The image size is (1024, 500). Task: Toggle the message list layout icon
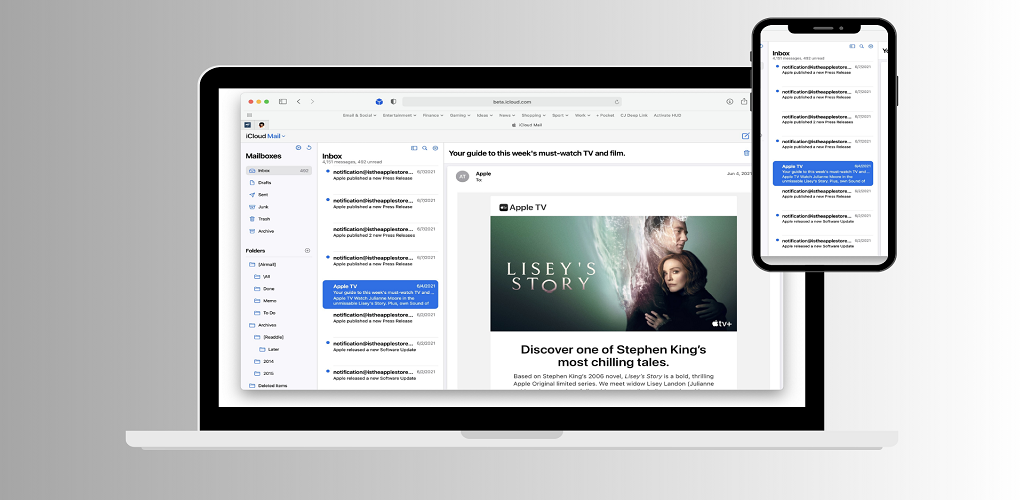[x=413, y=148]
